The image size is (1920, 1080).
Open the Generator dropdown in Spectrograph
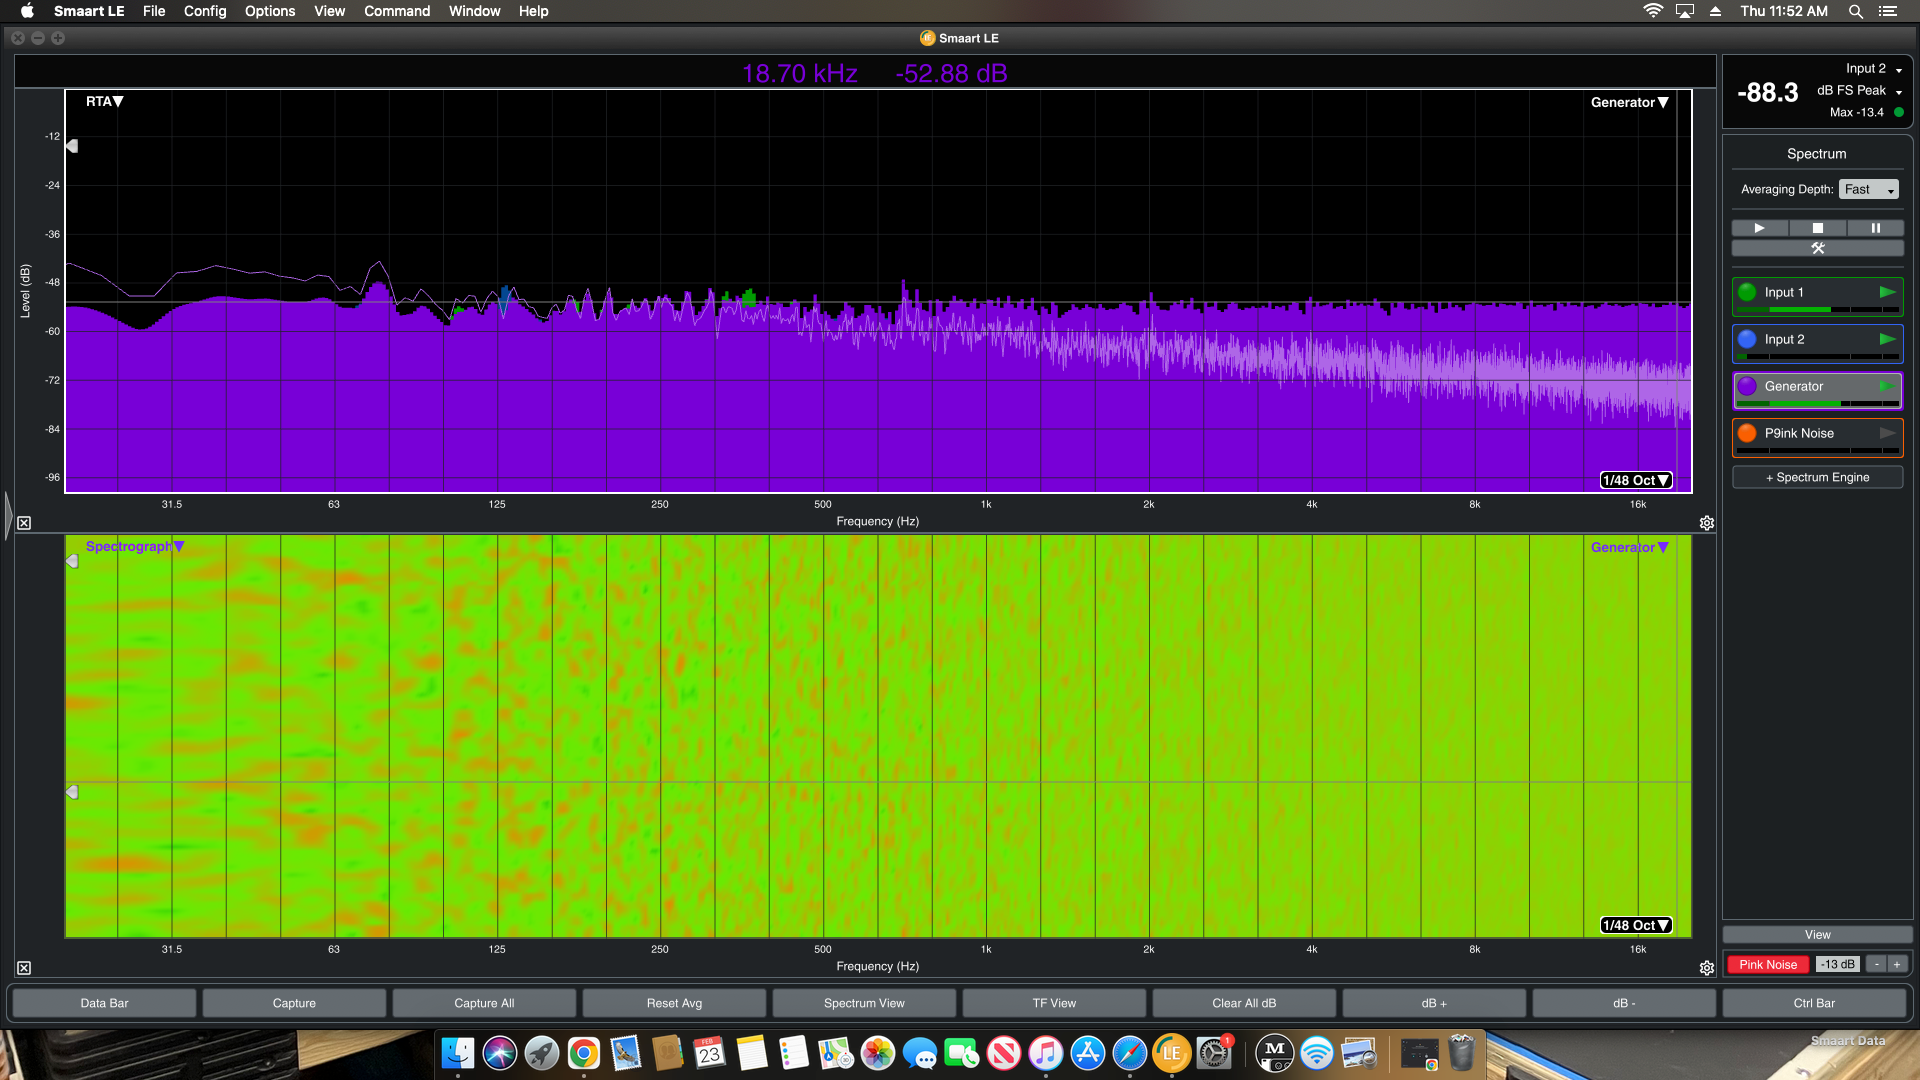1629,547
